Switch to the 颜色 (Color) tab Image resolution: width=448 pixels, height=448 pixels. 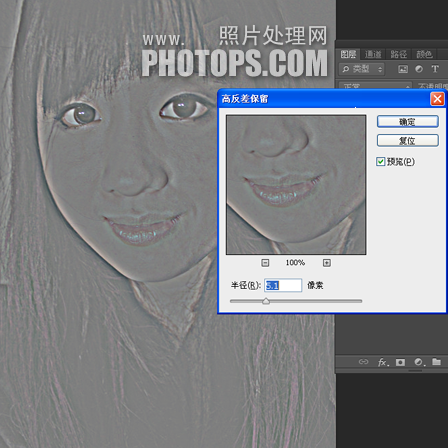[x=424, y=54]
